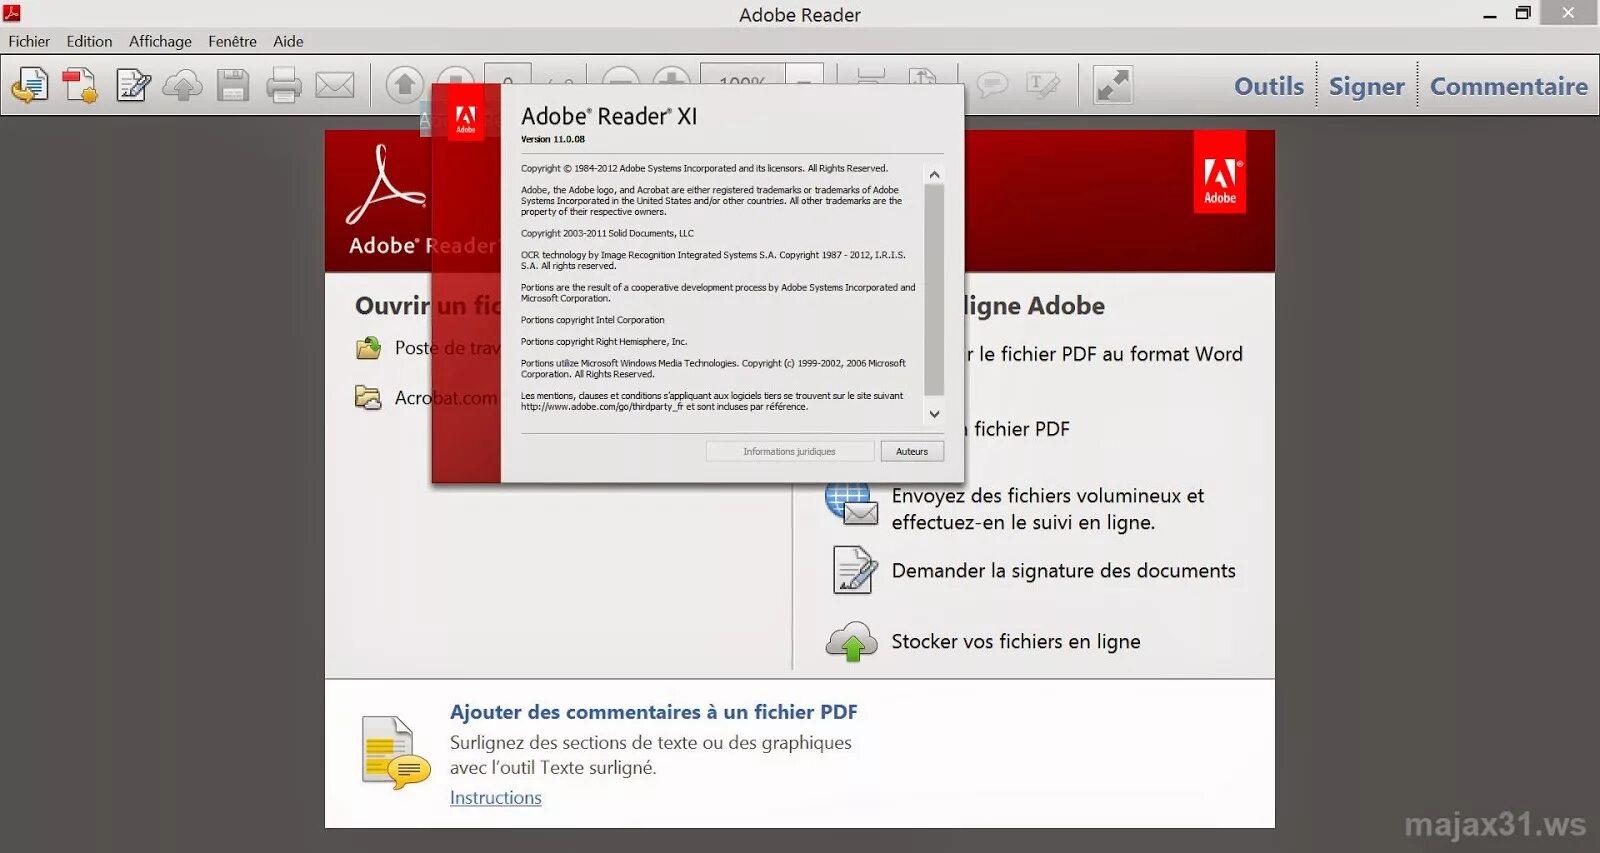Viewport: 1600px width, 853px height.
Task: Click 'Stocker vos fichiers en ligne' link
Action: click(x=1015, y=642)
